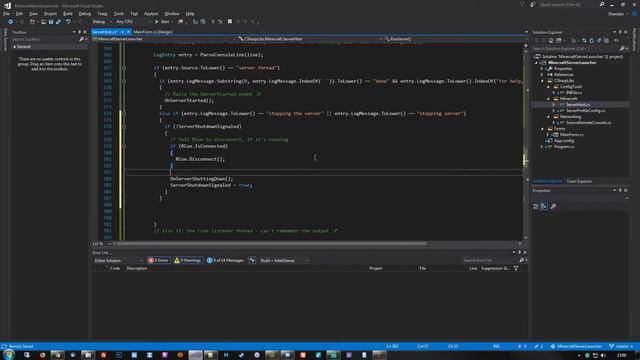Screen dimensions: 640x360
Task: Open the File menu
Action: click(6, 13)
